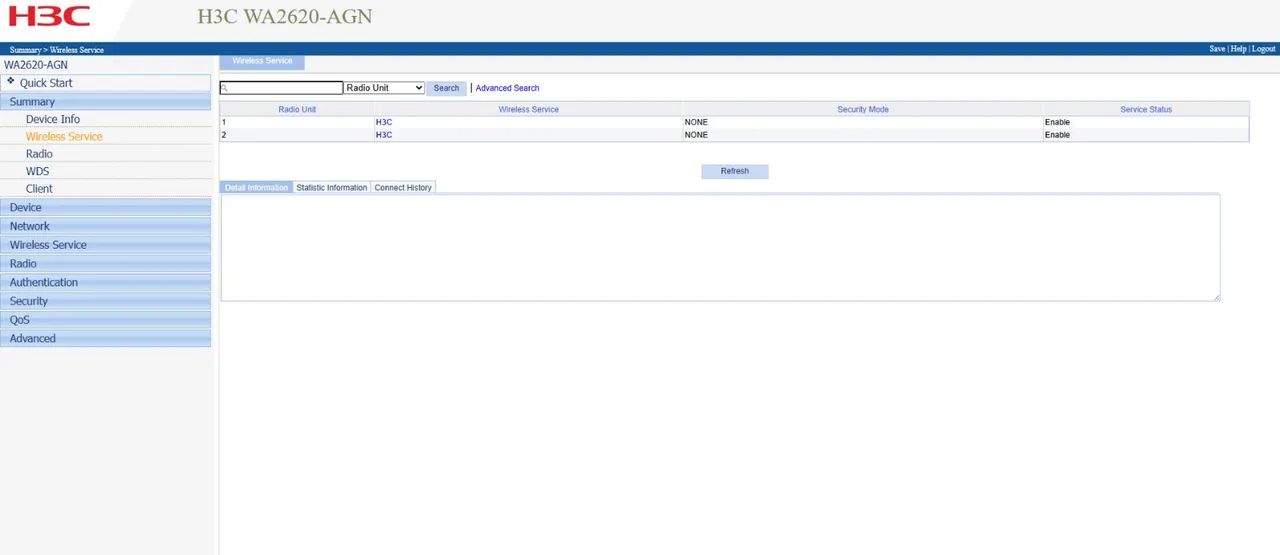Expand the Authentication menu section

tap(43, 282)
